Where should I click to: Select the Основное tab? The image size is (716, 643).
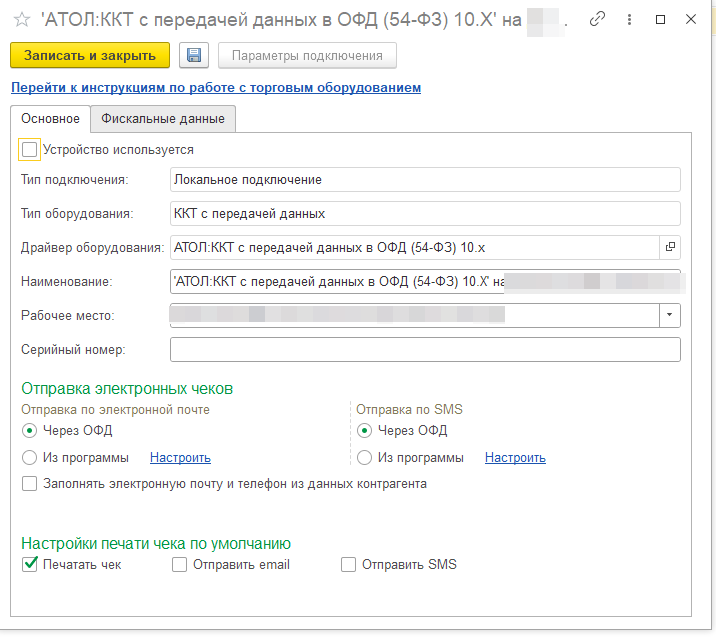click(x=50, y=119)
